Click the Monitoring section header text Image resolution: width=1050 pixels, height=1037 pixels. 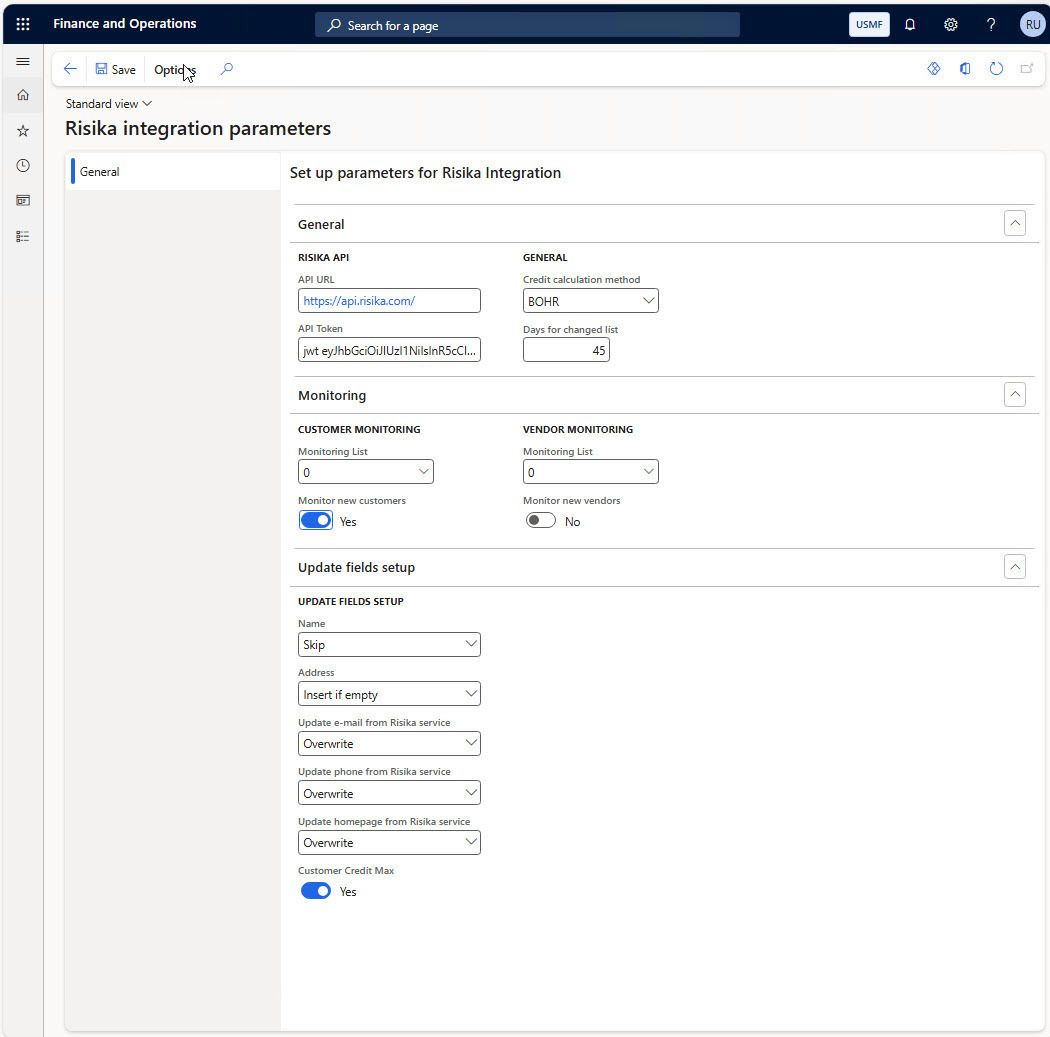click(x=332, y=396)
